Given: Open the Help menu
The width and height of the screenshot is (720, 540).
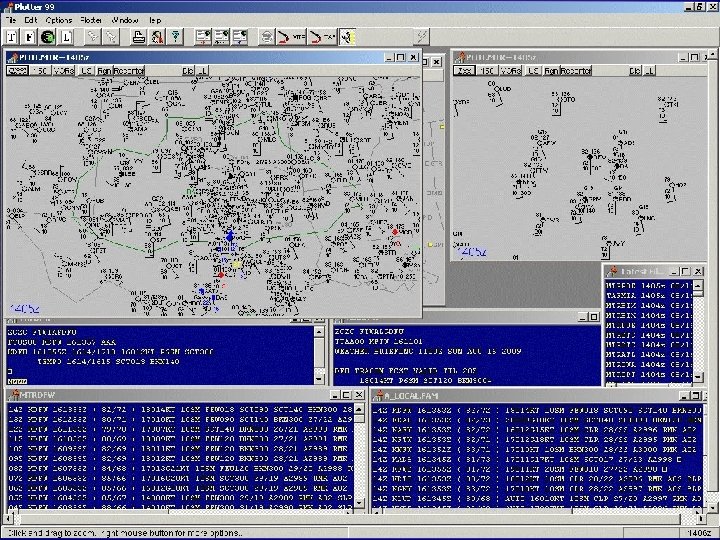Looking at the screenshot, I should [155, 20].
